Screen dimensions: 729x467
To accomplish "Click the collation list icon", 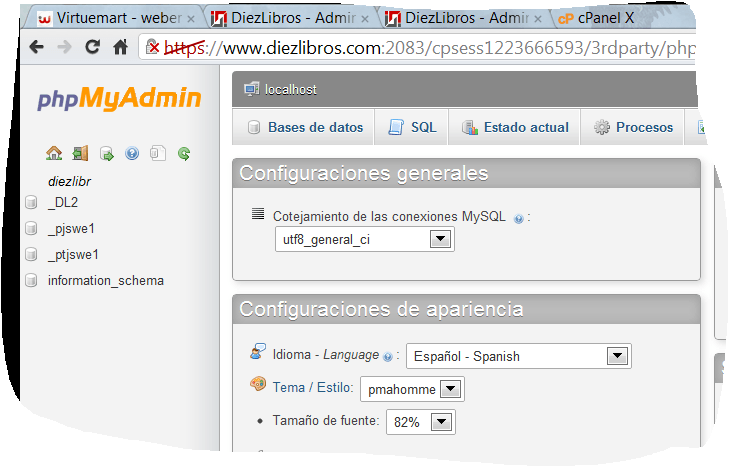I will 258,213.
